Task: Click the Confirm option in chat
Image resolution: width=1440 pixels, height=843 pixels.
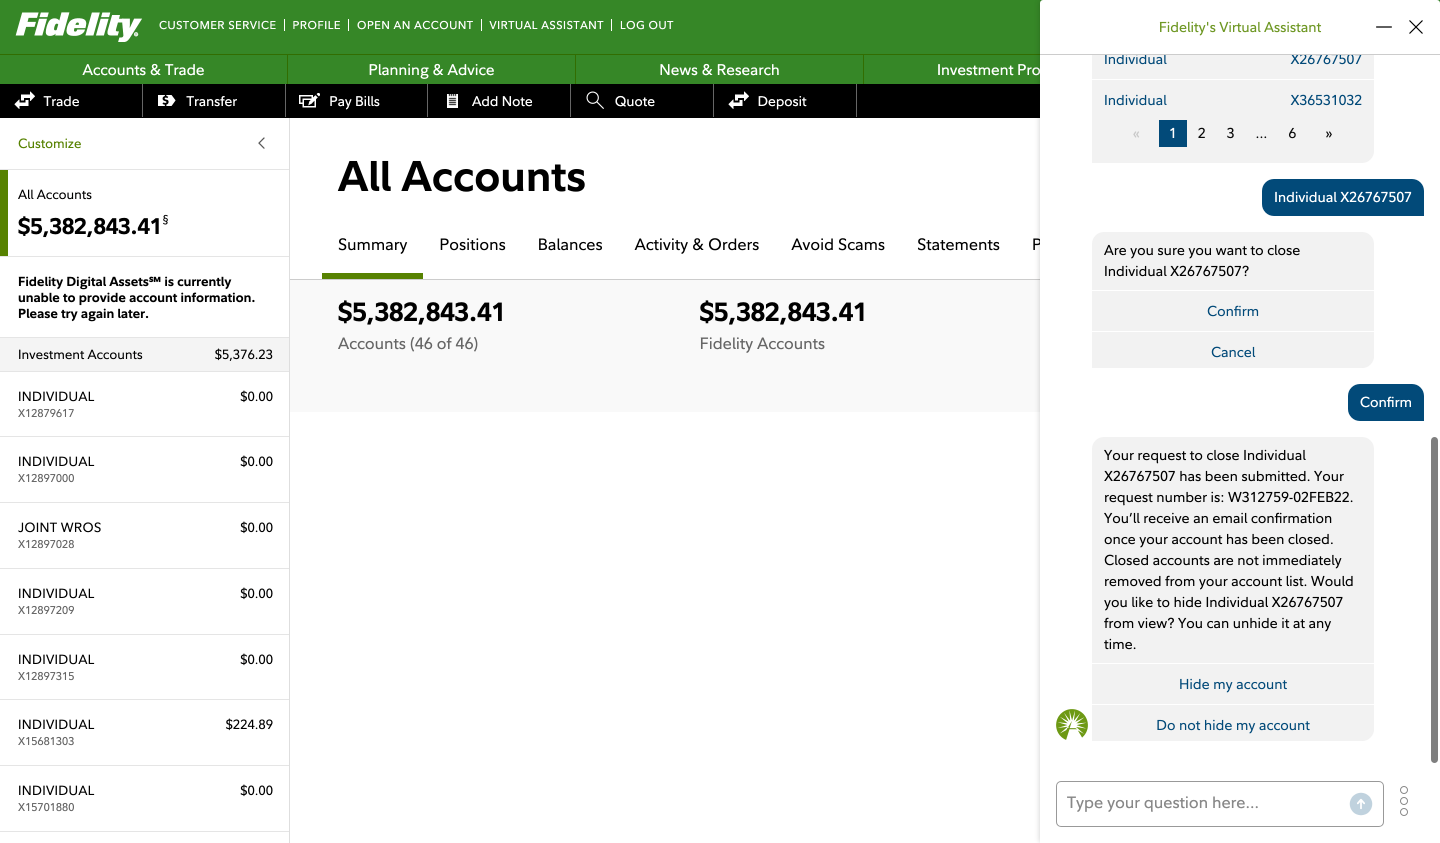Action: pyautogui.click(x=1233, y=311)
